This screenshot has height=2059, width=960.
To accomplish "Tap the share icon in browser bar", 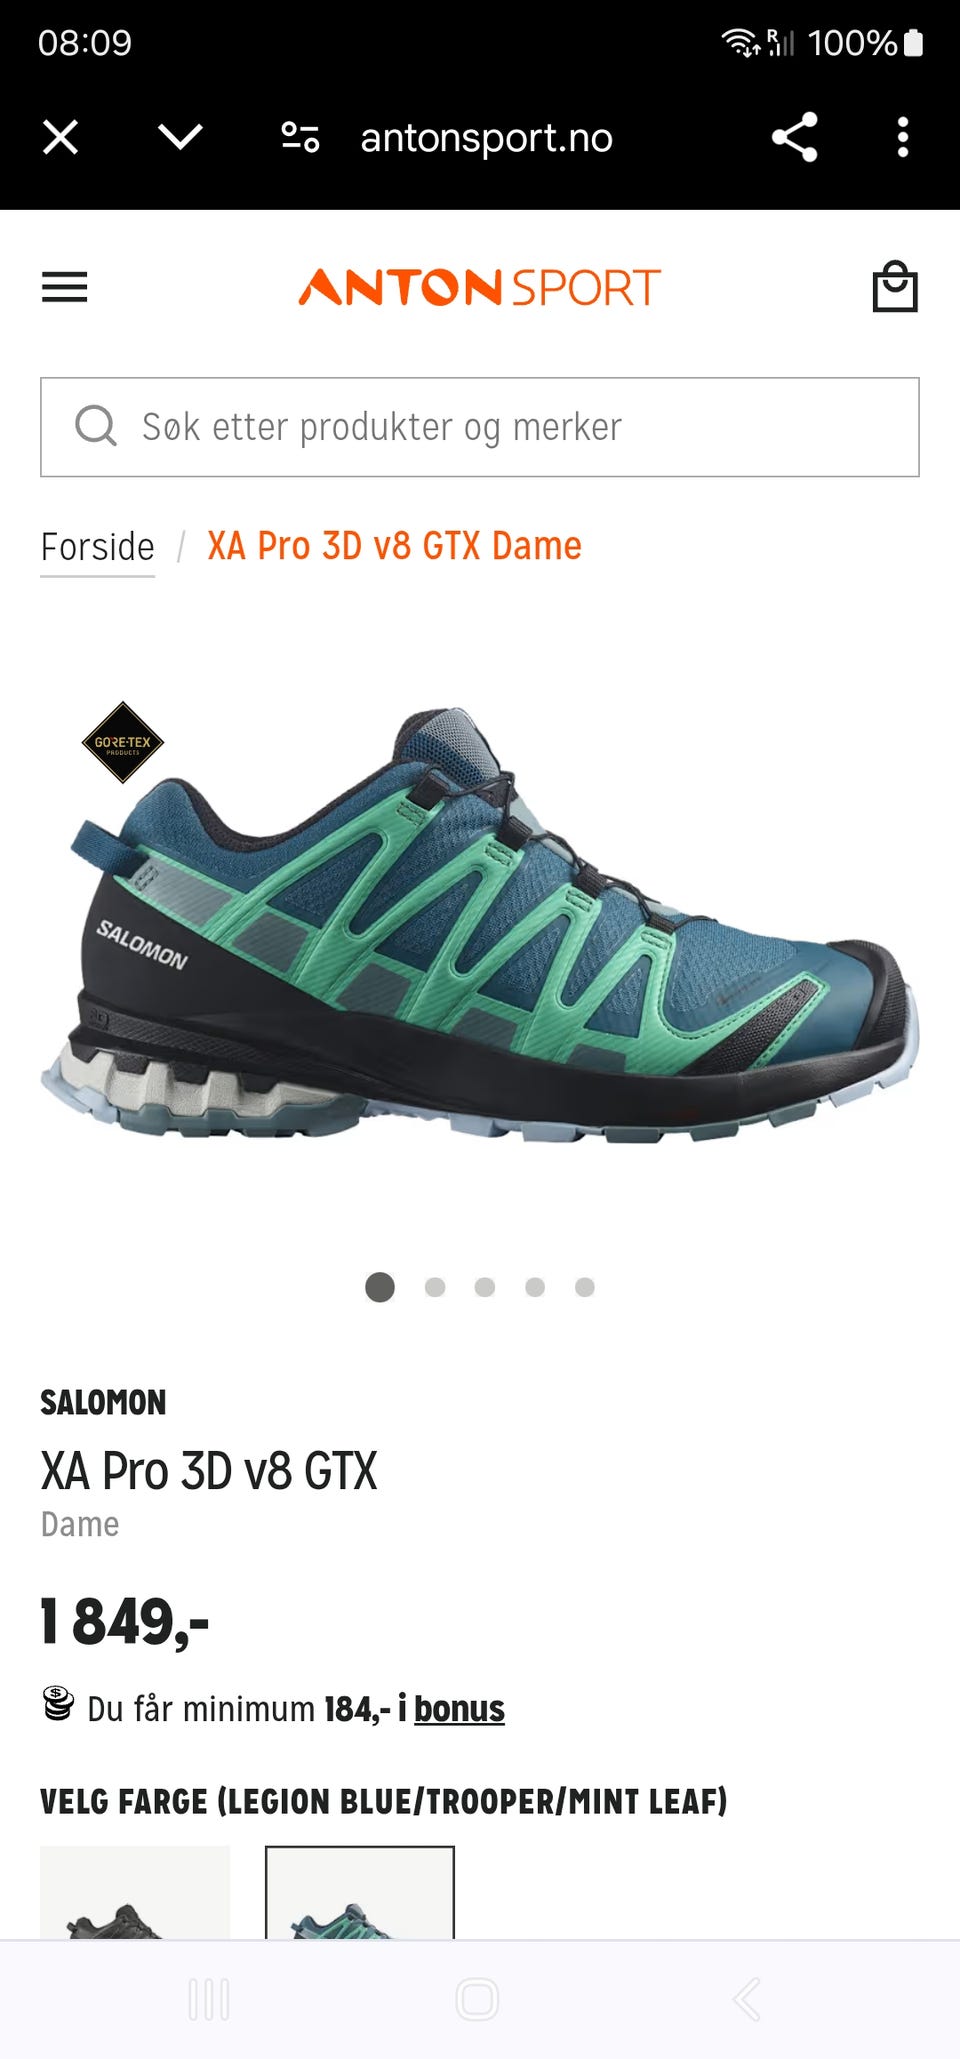I will coord(795,137).
